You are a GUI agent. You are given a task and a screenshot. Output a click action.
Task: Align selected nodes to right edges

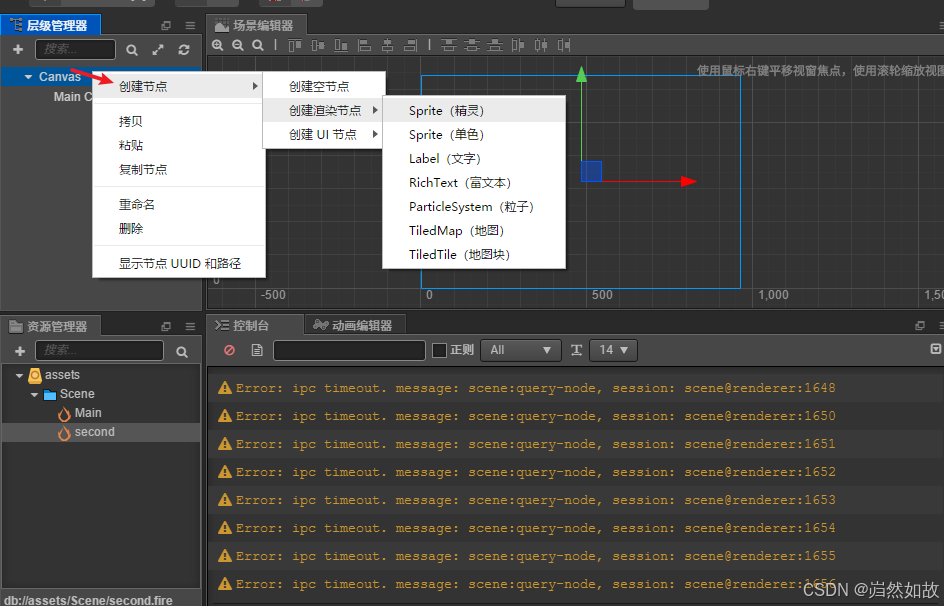(411, 45)
